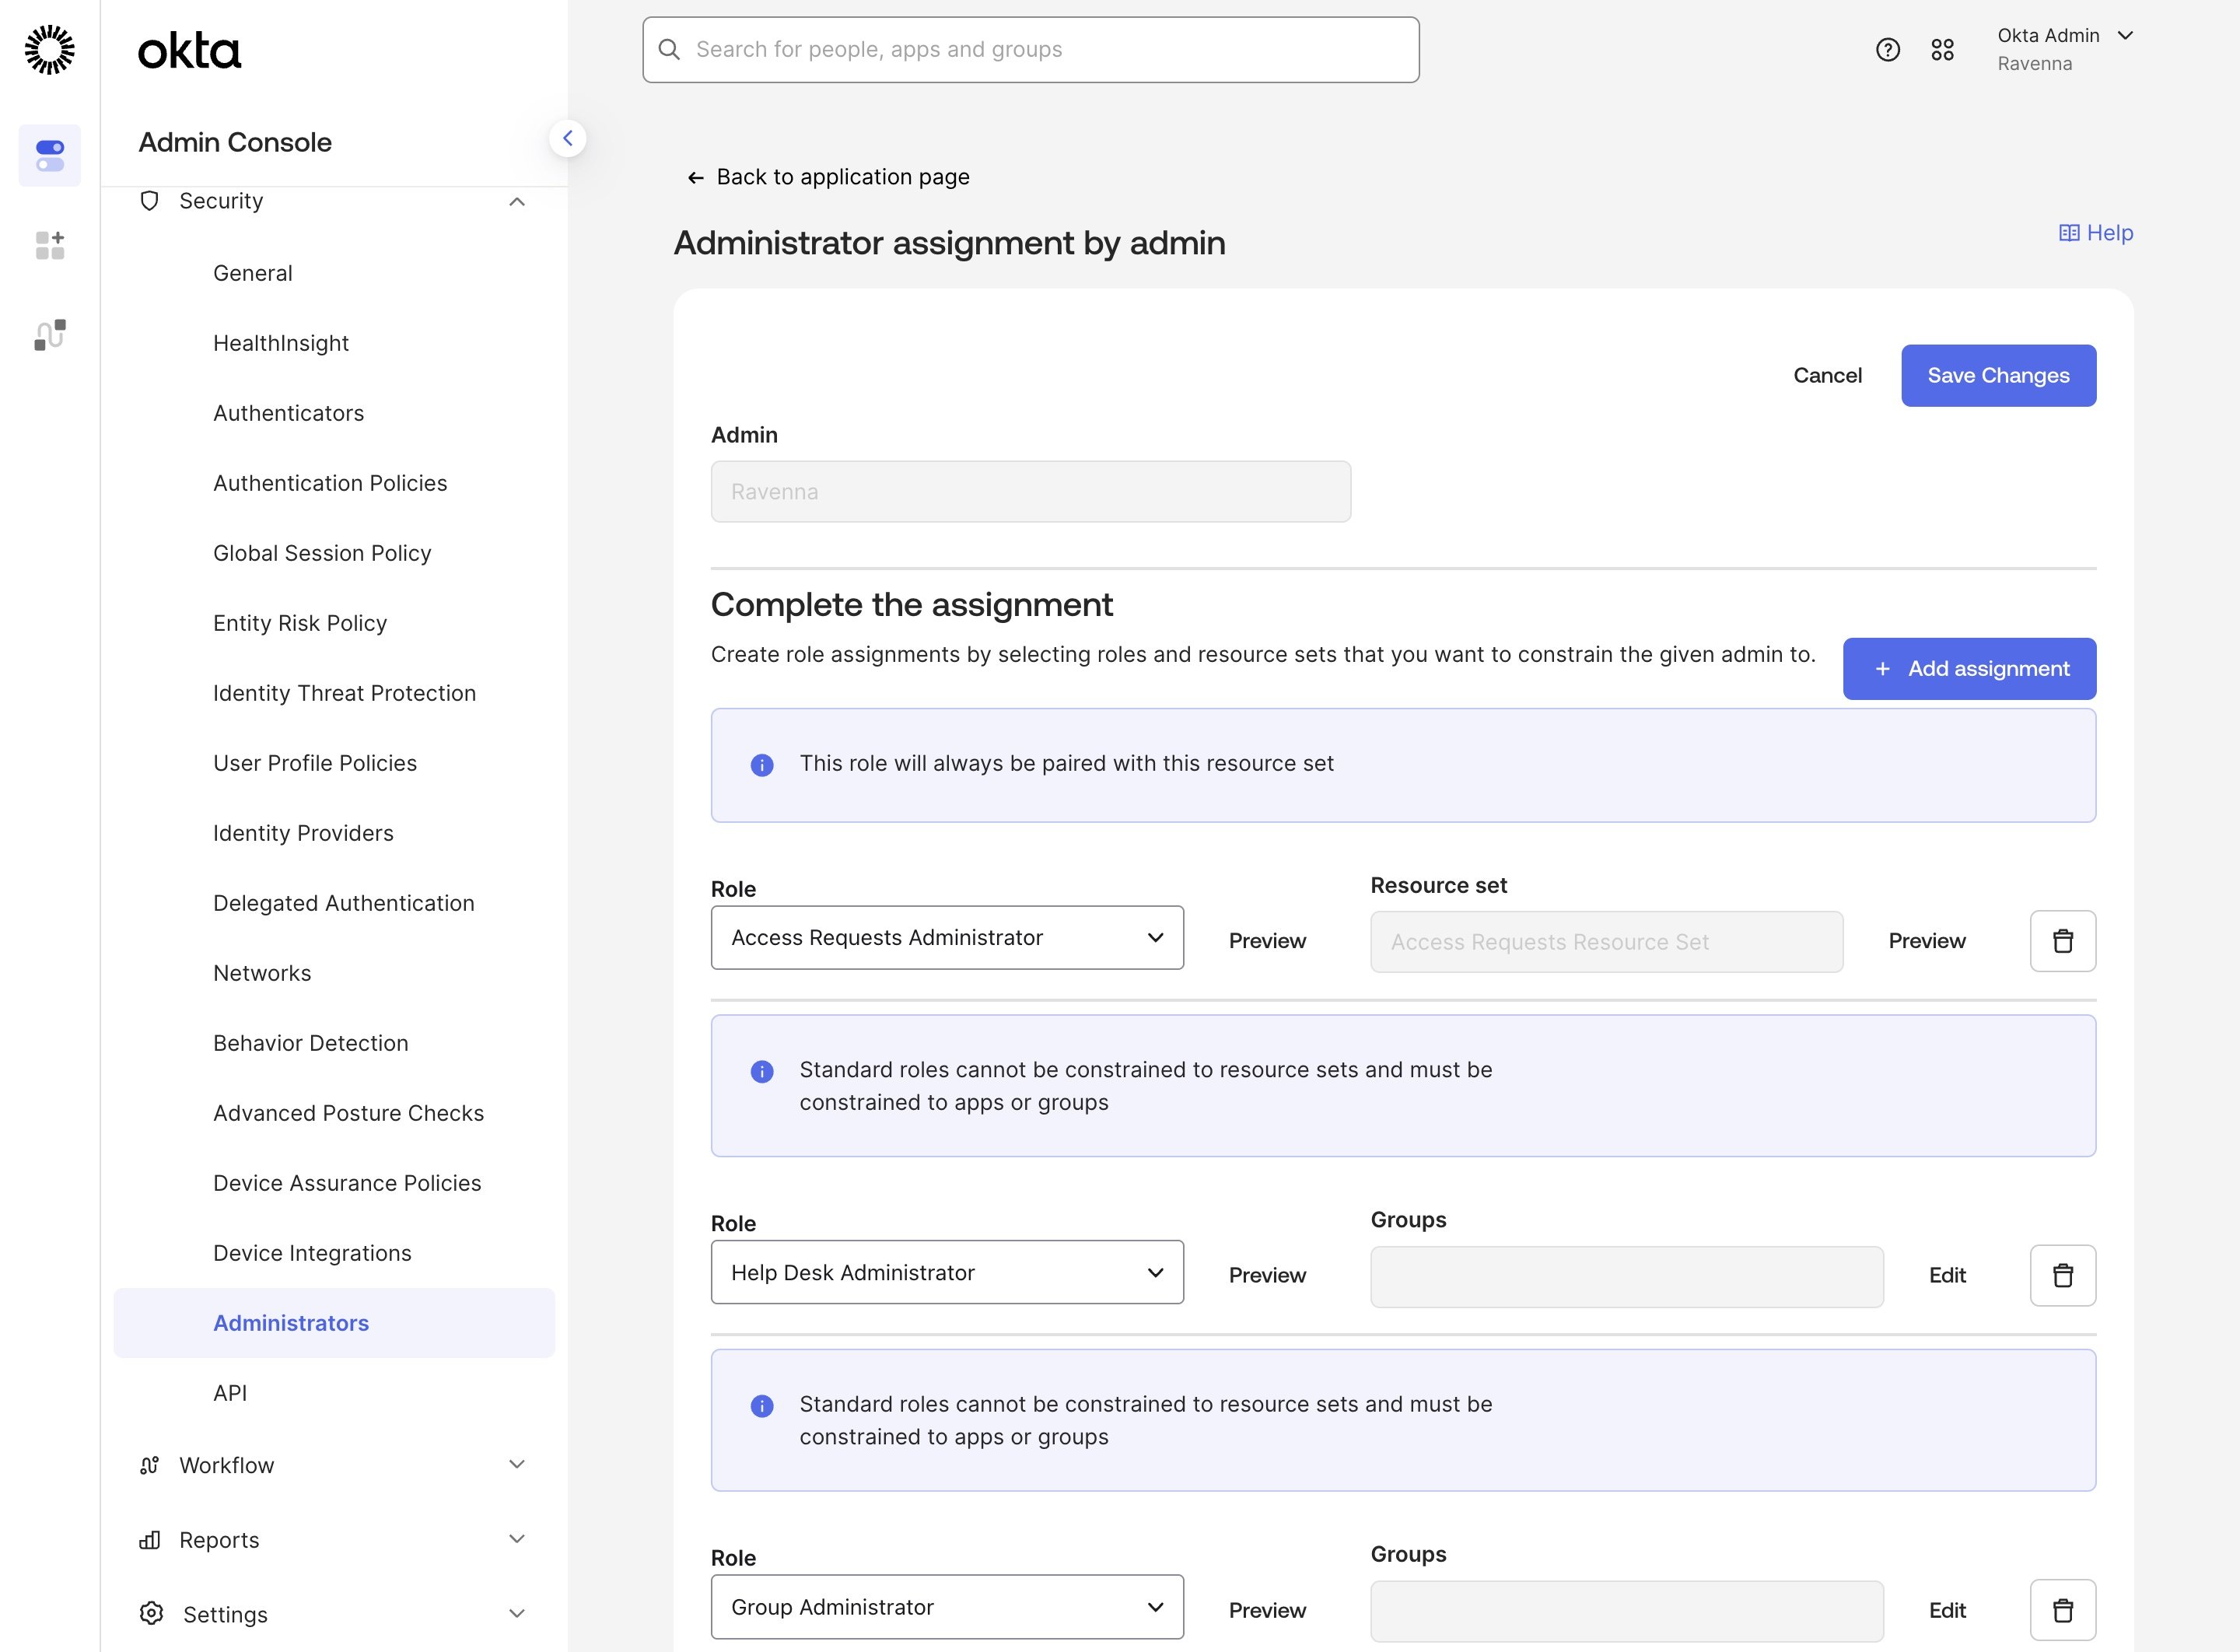Screen dimensions: 2240x1652
Task: Click the search magnifier icon
Action: click(x=669, y=49)
